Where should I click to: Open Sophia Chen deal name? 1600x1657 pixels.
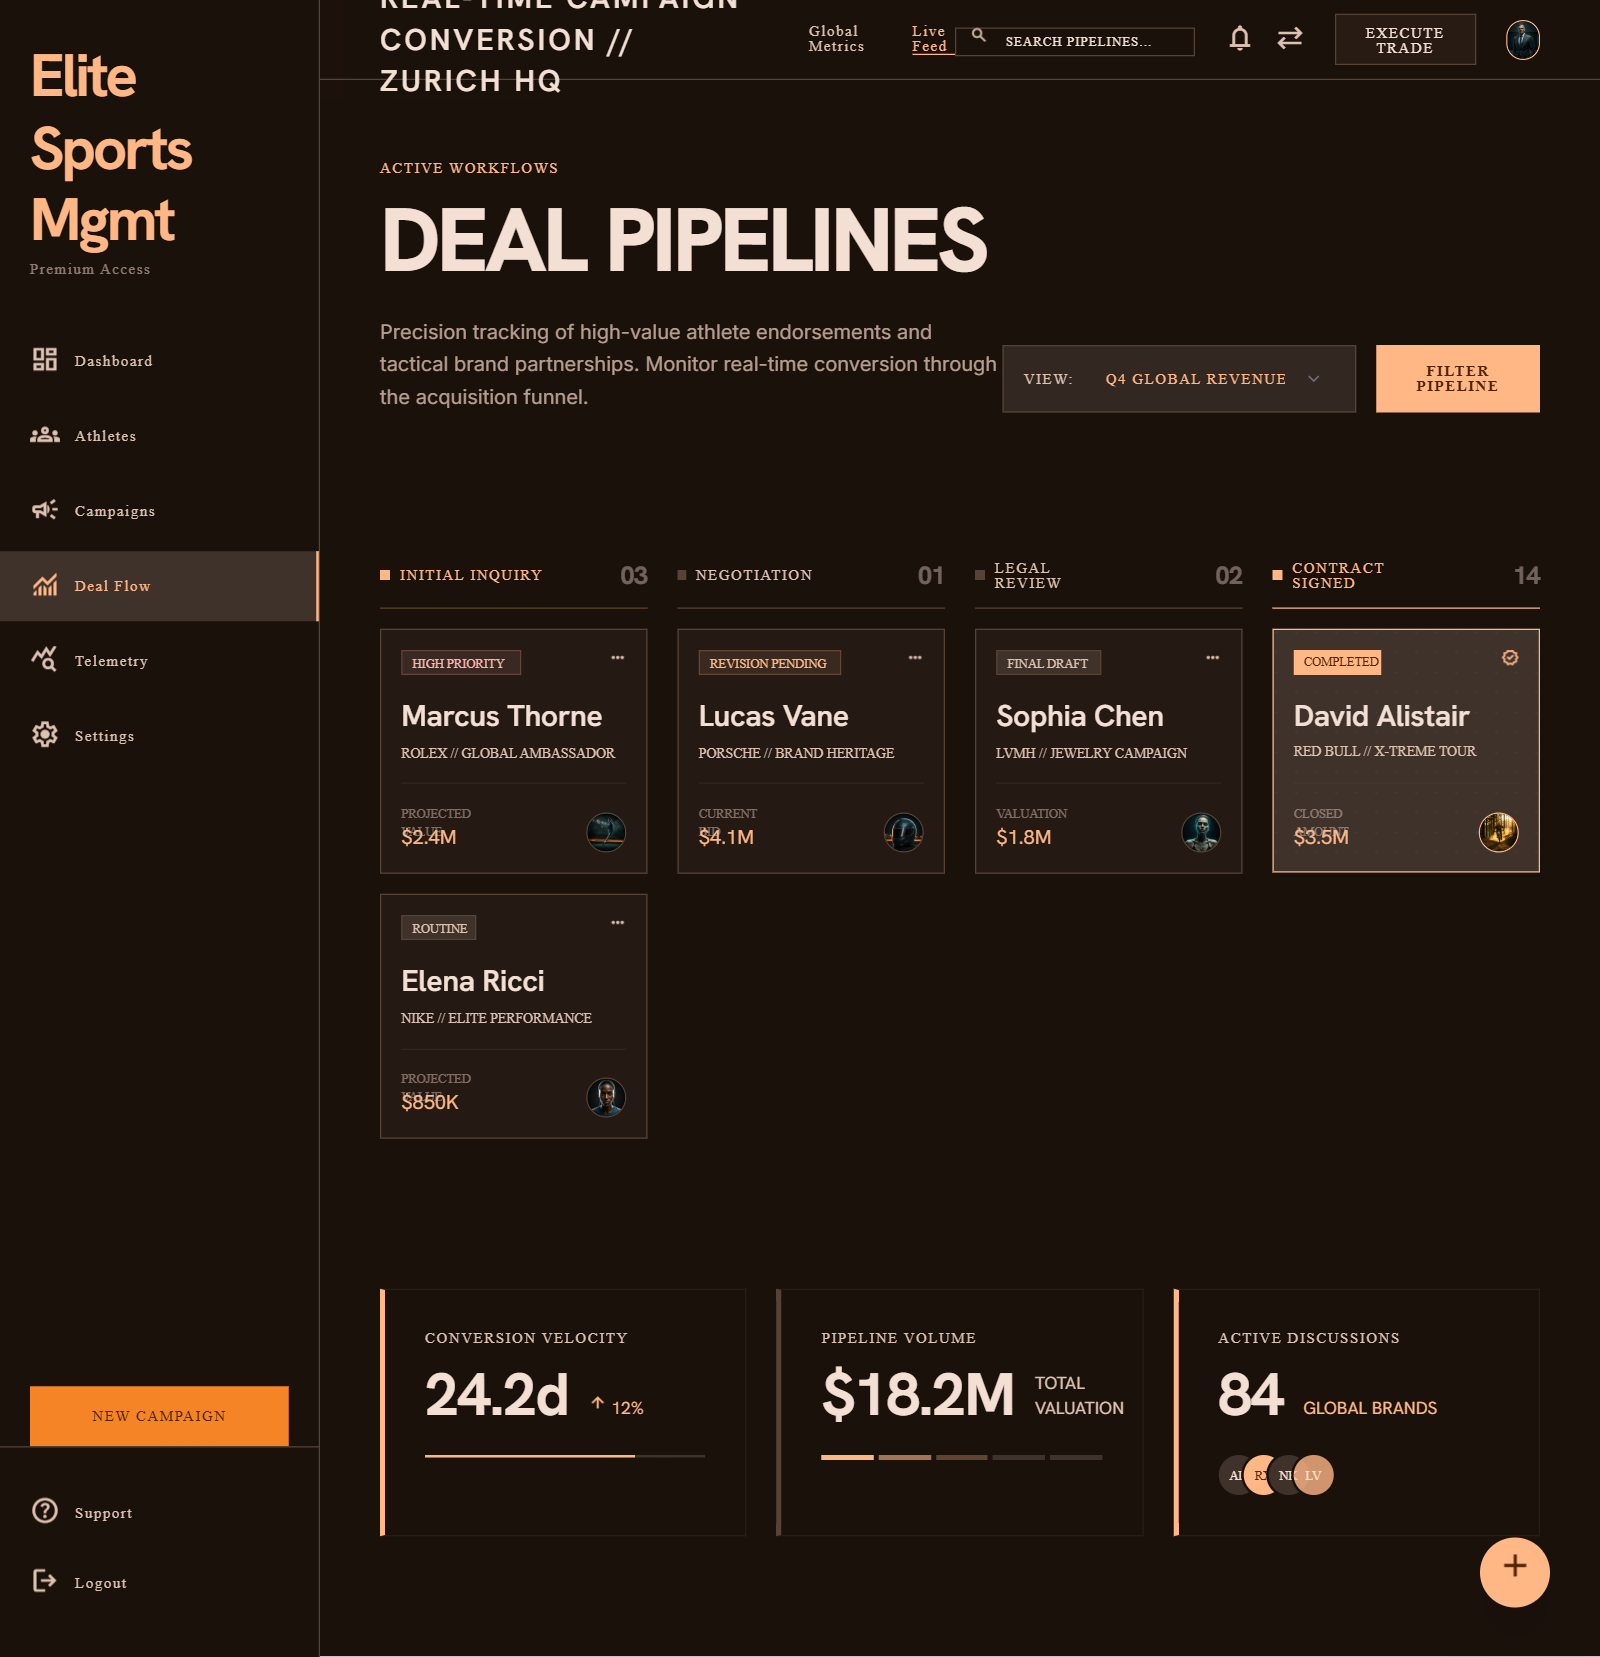[x=1080, y=716]
